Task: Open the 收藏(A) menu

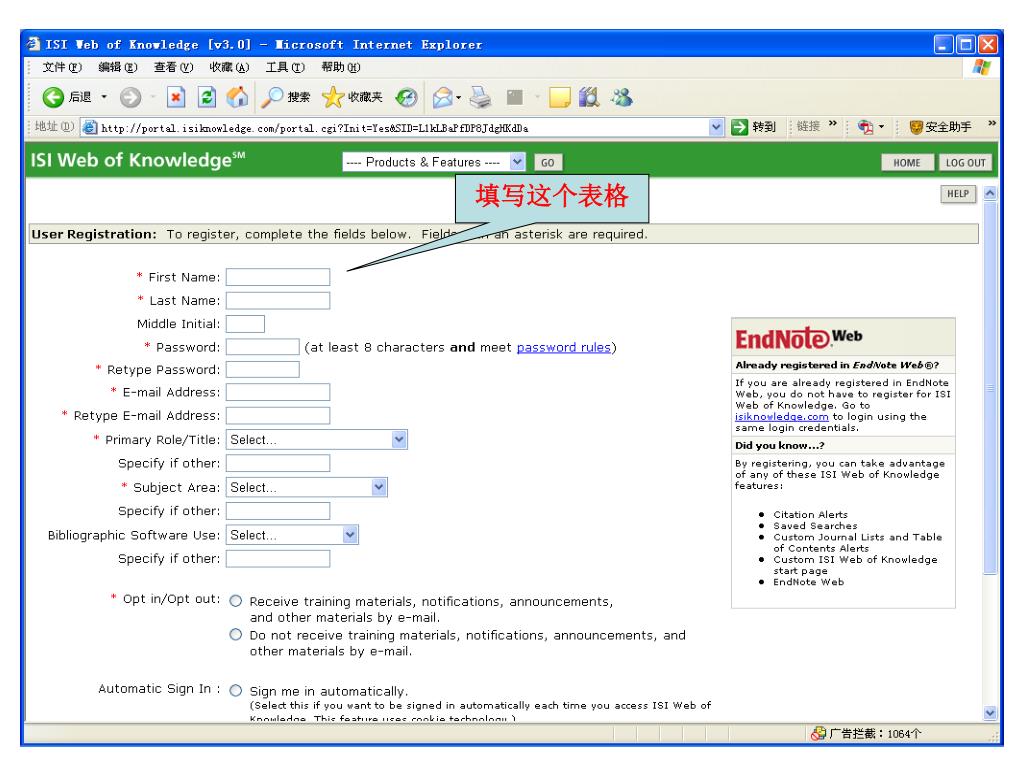Action: click(x=229, y=67)
